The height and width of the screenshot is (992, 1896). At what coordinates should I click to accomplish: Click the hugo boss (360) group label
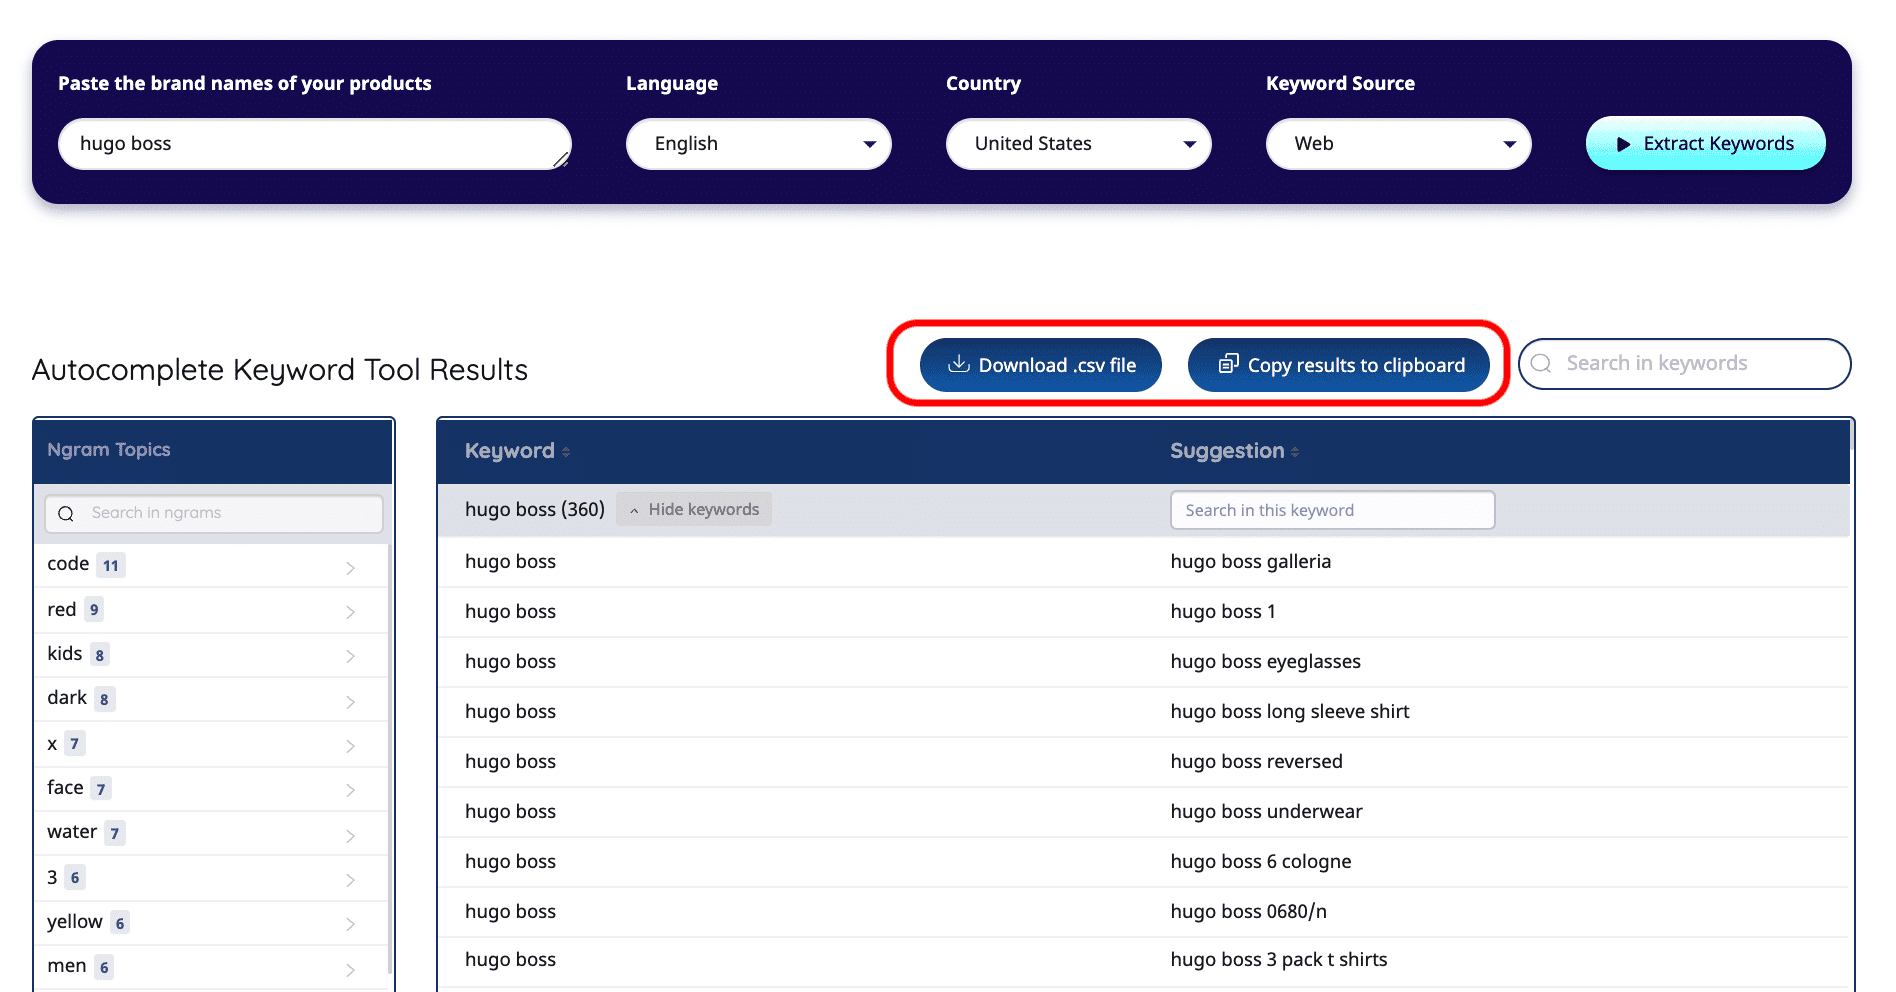(535, 510)
